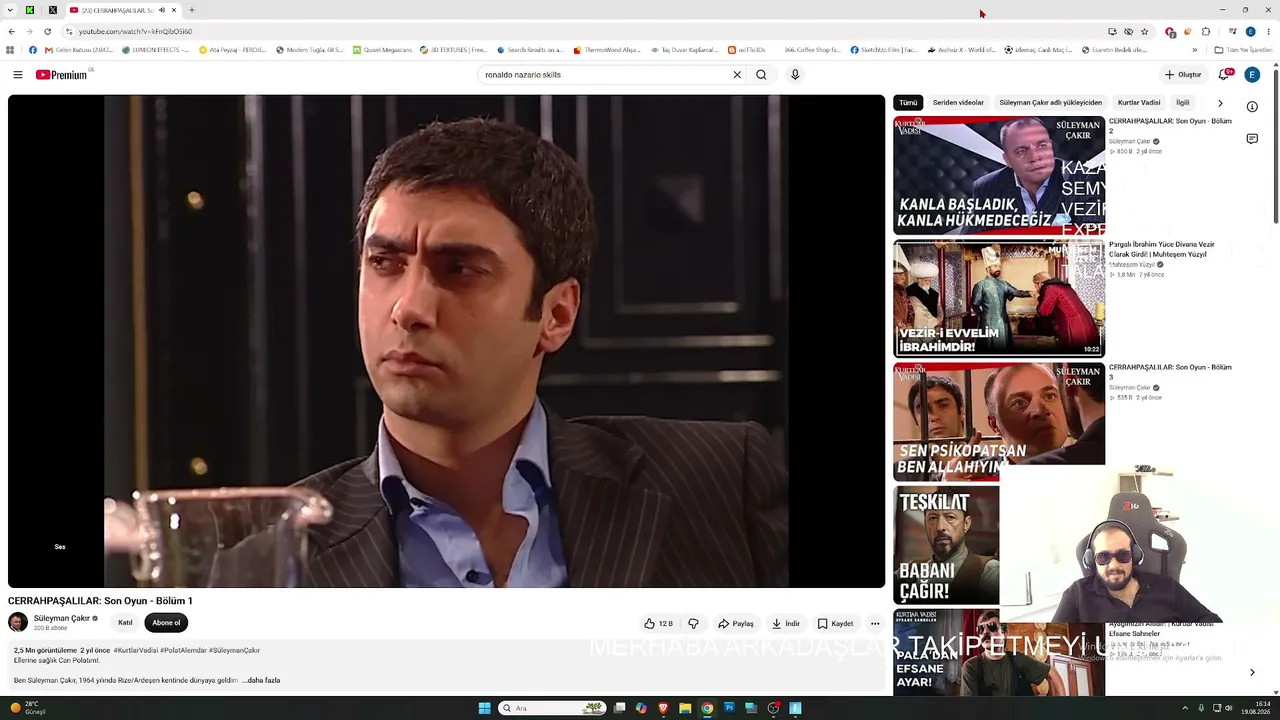1280x720 pixels.
Task: Open comments panel icon
Action: (1252, 139)
